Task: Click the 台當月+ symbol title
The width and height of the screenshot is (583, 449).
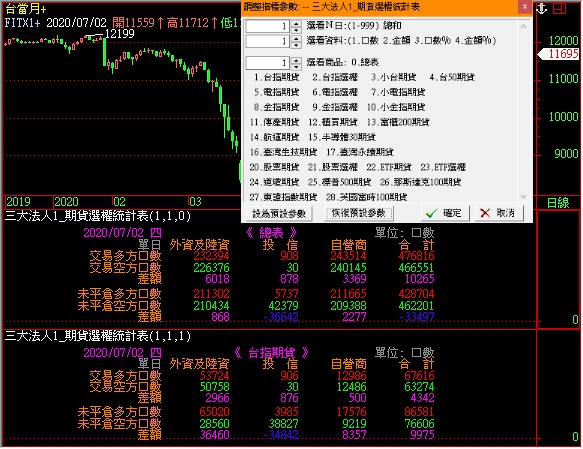Action: [x=25, y=9]
